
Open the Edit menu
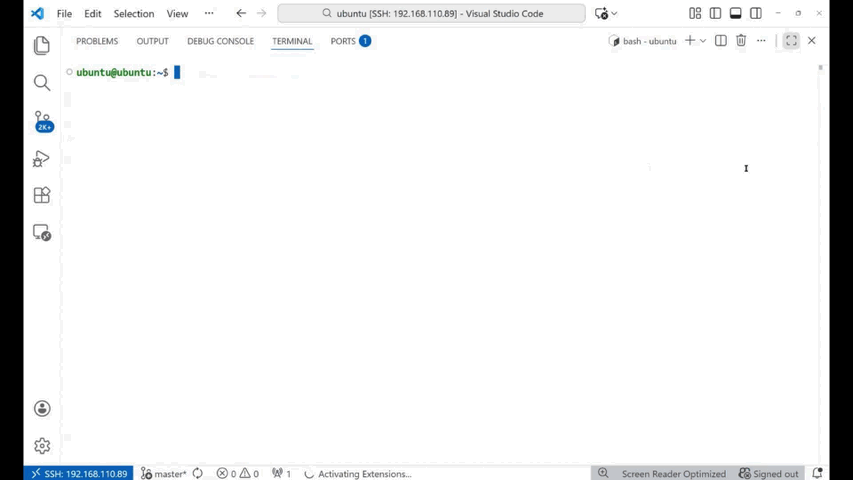pos(92,14)
